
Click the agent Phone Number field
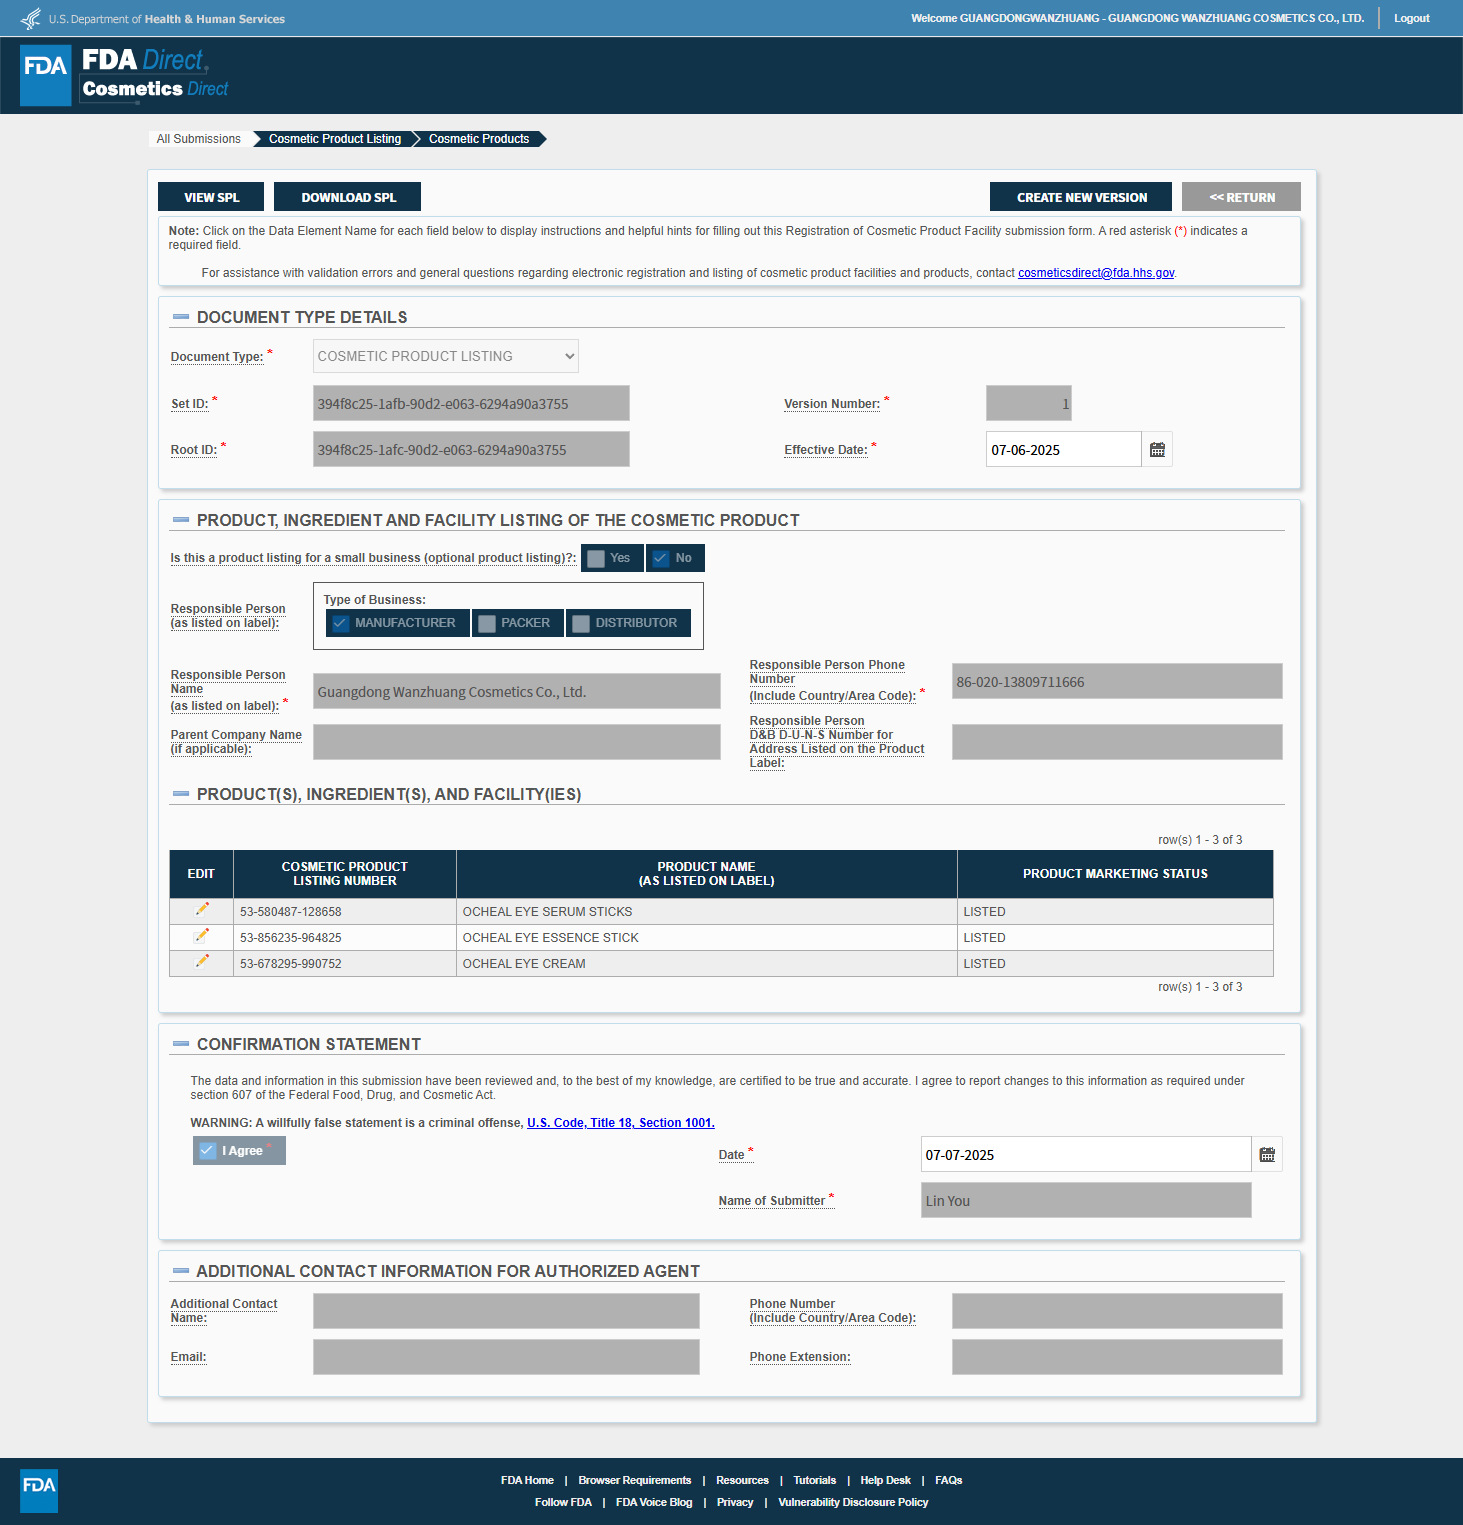(x=1117, y=1311)
